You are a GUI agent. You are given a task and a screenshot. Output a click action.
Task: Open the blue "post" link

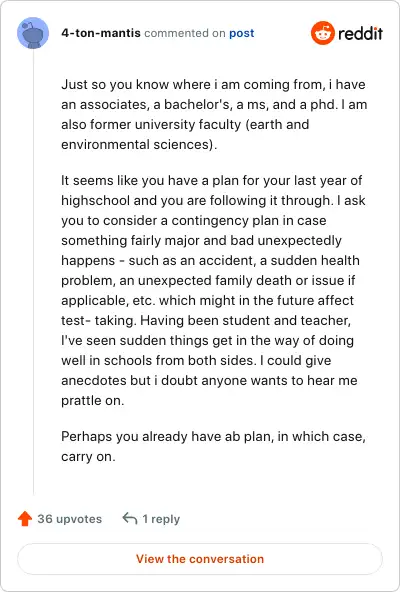[x=242, y=34]
